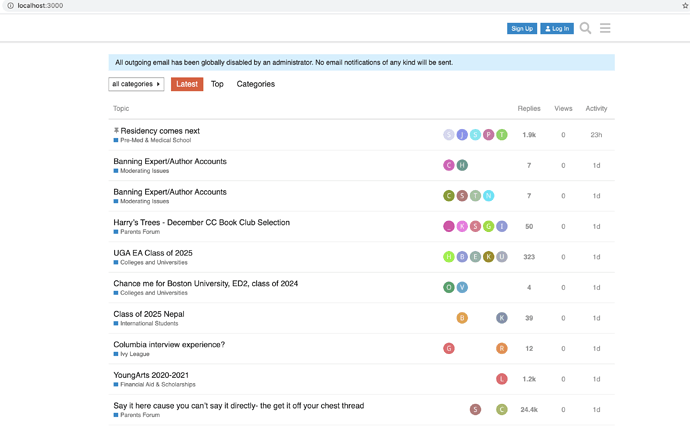Switch to the Top tab
The width and height of the screenshot is (690, 427).
tap(217, 84)
